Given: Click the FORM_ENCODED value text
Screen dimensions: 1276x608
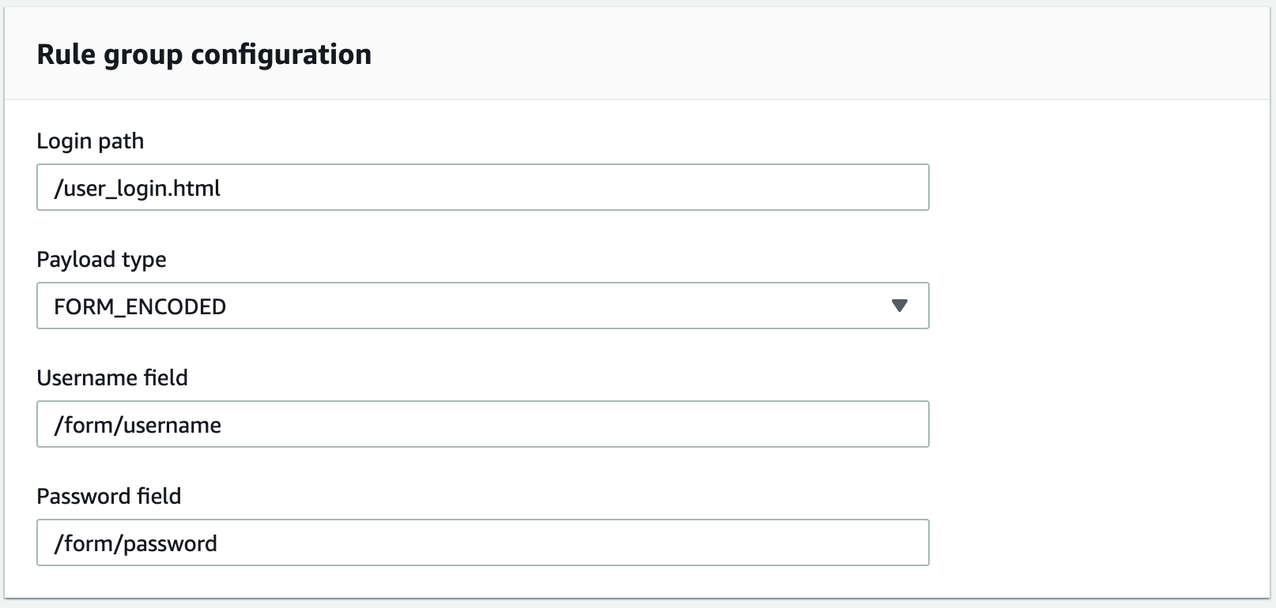Looking at the screenshot, I should [140, 306].
